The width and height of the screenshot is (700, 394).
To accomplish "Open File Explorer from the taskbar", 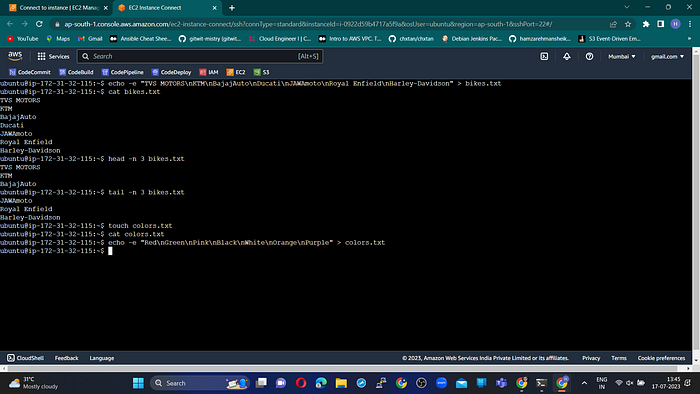I will pyautogui.click(x=341, y=383).
